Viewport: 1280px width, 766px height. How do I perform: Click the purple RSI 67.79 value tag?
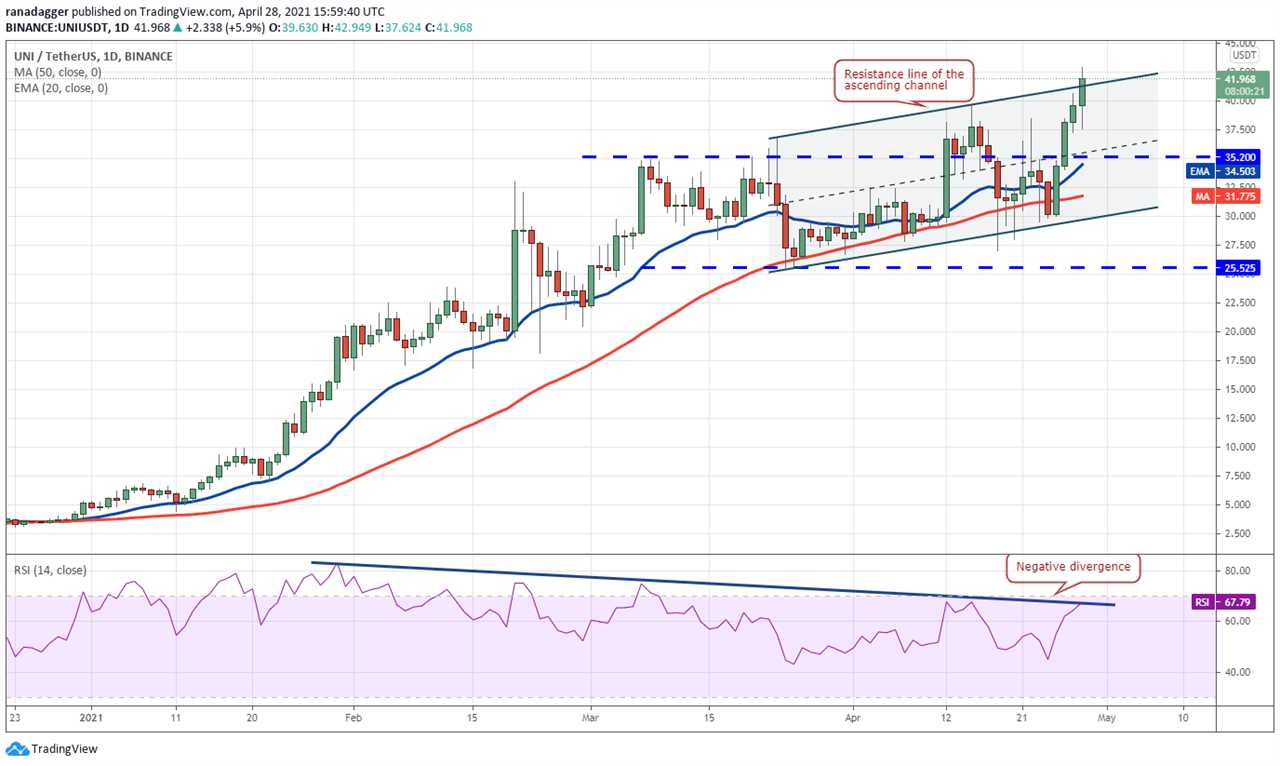point(1223,603)
